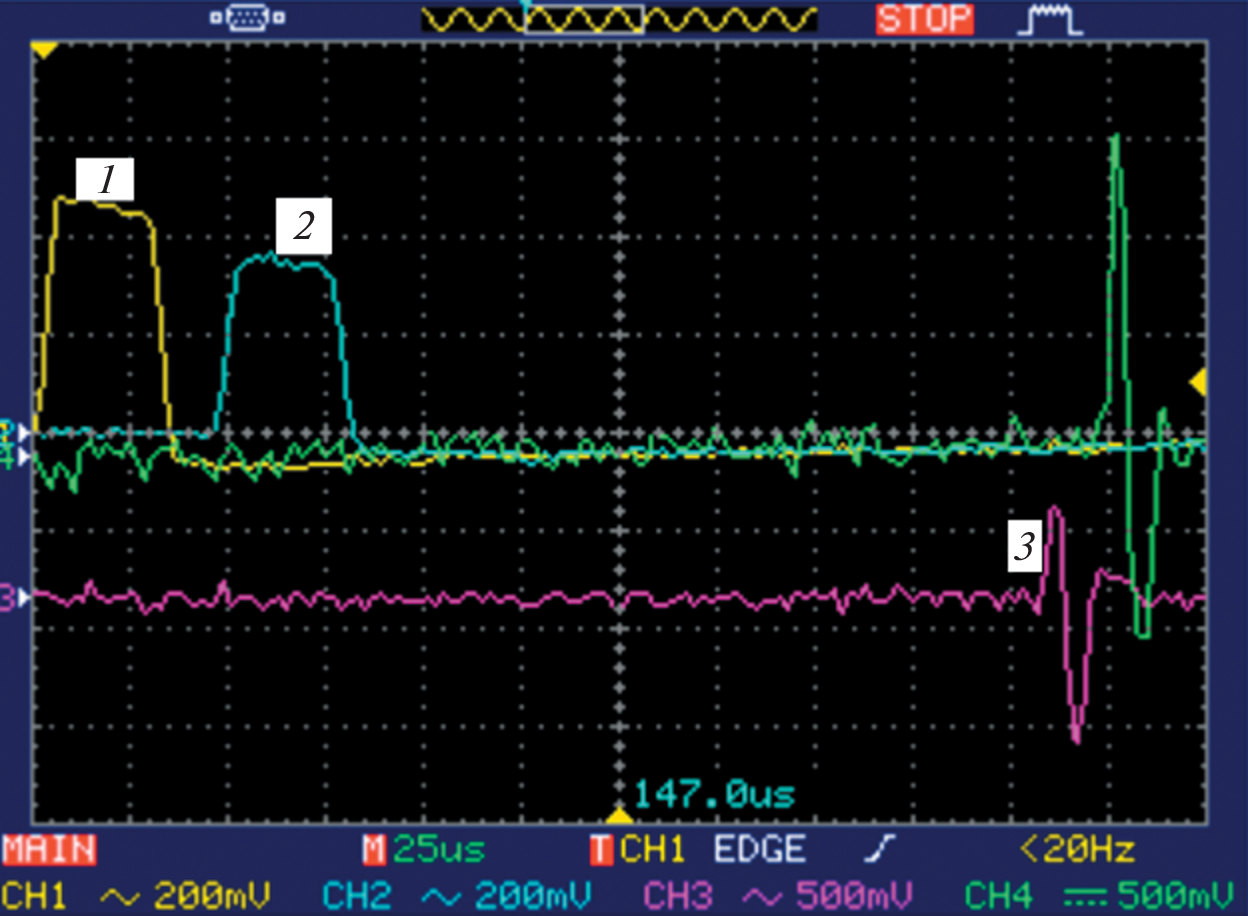Click the yellow trigger position marker at top left

pyautogui.click(x=43, y=49)
